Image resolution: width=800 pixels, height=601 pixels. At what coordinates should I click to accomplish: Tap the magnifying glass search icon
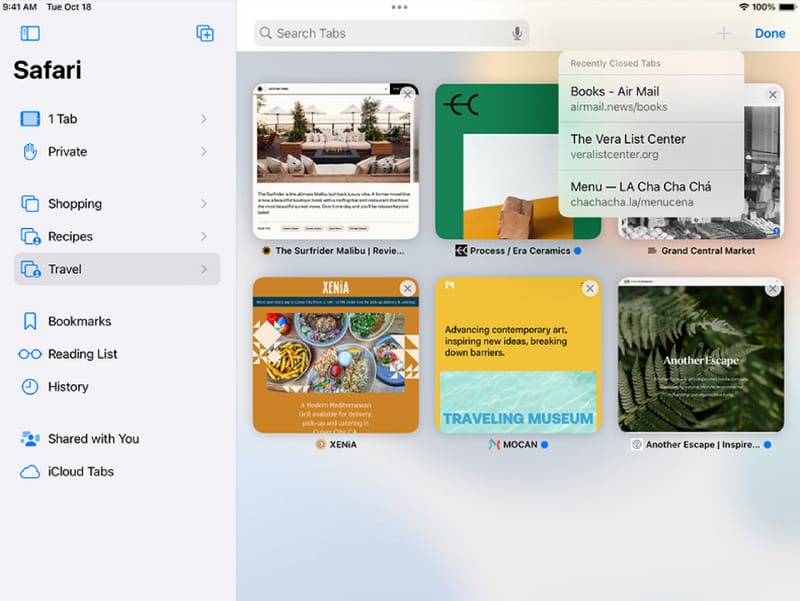(x=265, y=33)
